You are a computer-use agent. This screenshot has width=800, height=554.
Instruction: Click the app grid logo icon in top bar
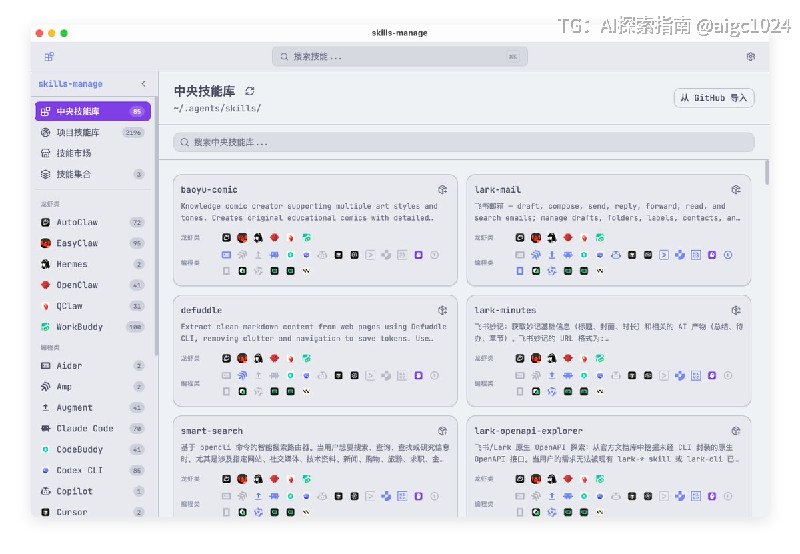click(x=49, y=57)
